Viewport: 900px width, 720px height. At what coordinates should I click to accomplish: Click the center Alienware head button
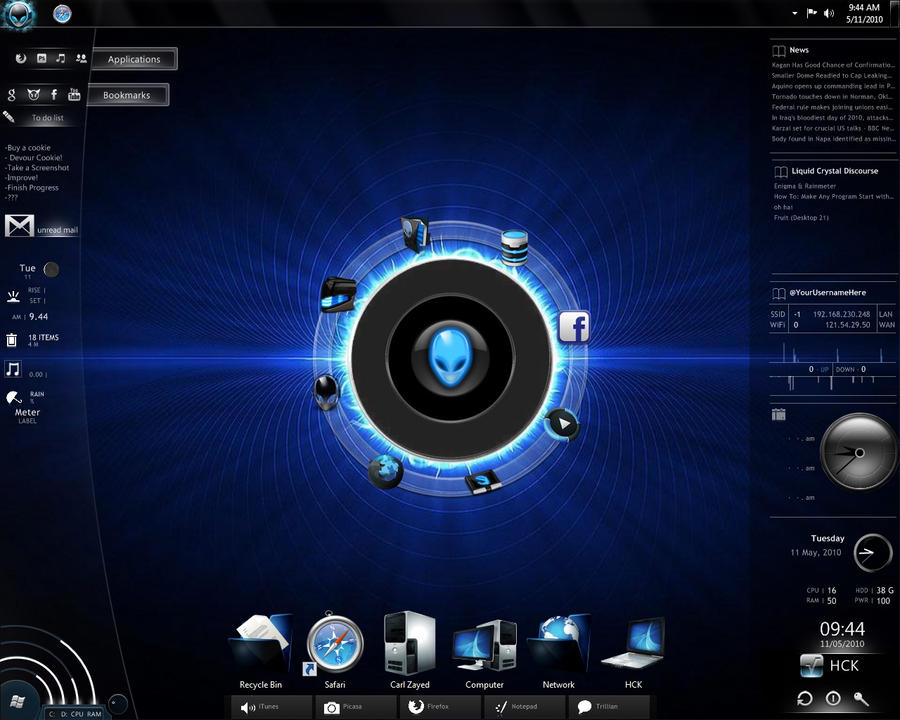click(x=450, y=357)
